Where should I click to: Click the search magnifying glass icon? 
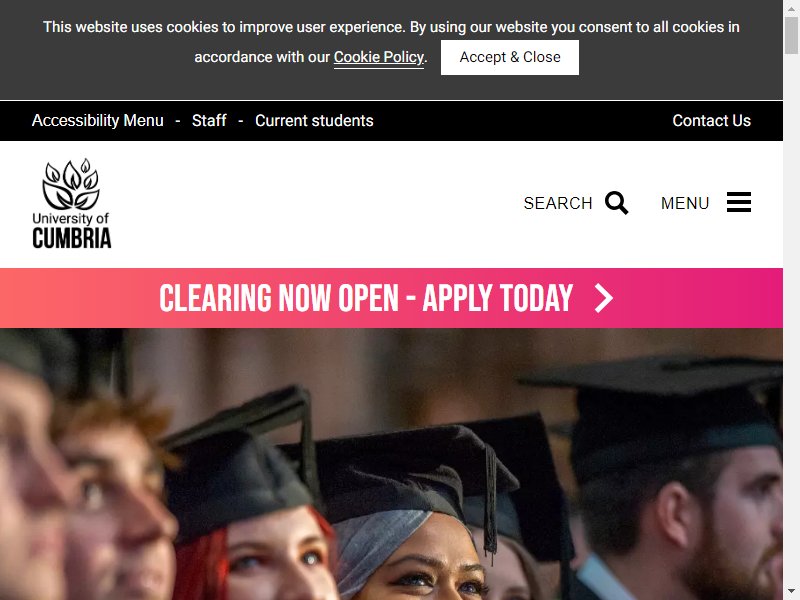pos(616,203)
